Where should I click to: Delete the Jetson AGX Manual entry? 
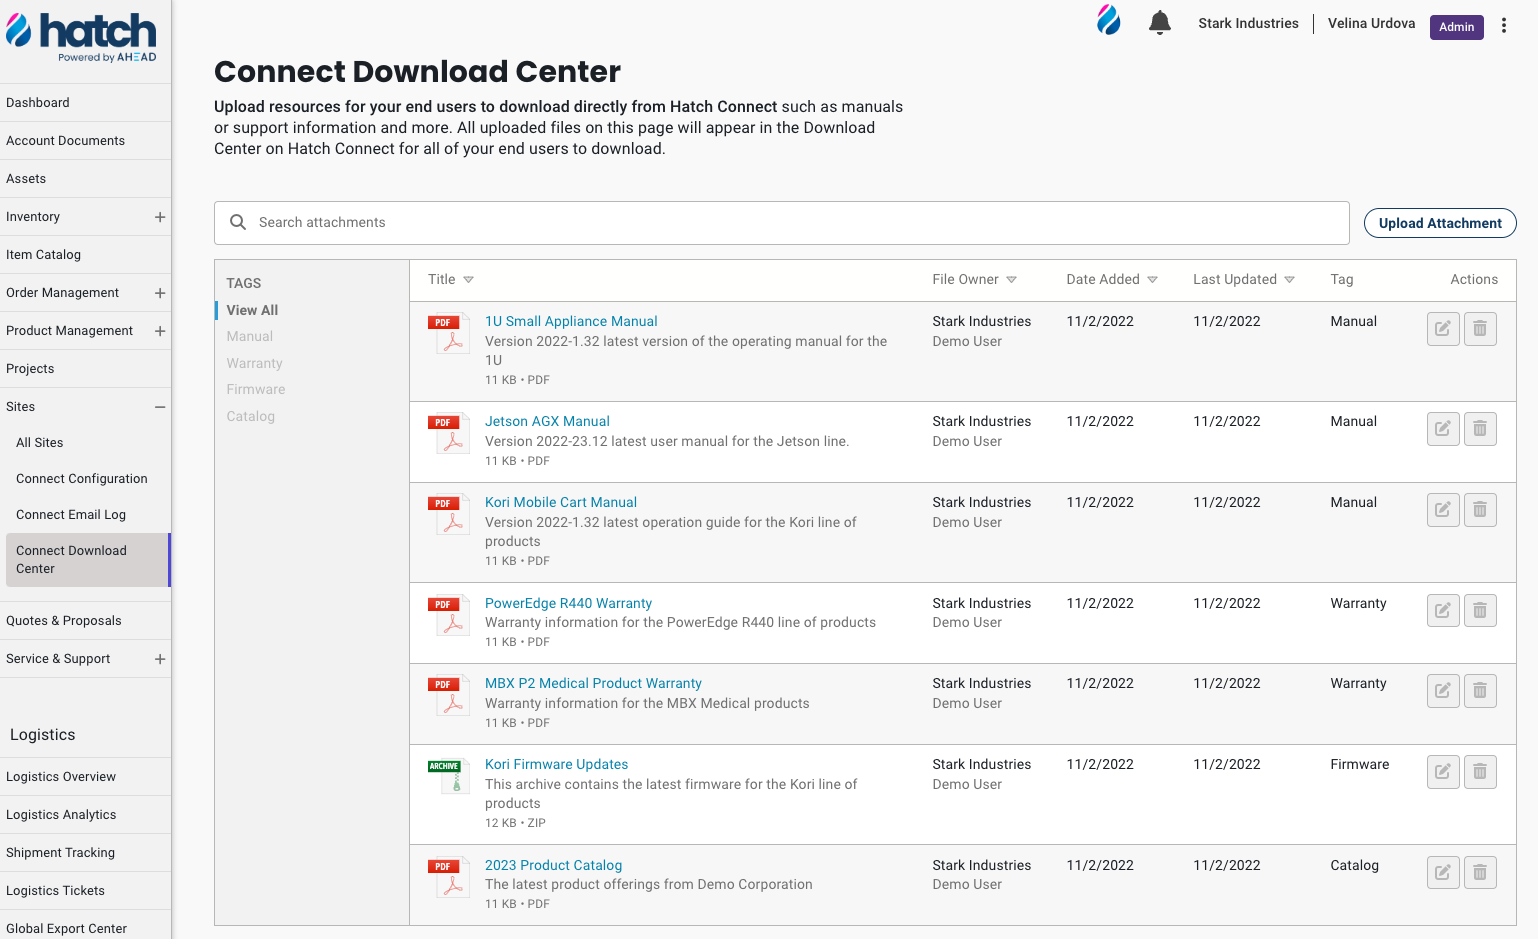pos(1480,429)
